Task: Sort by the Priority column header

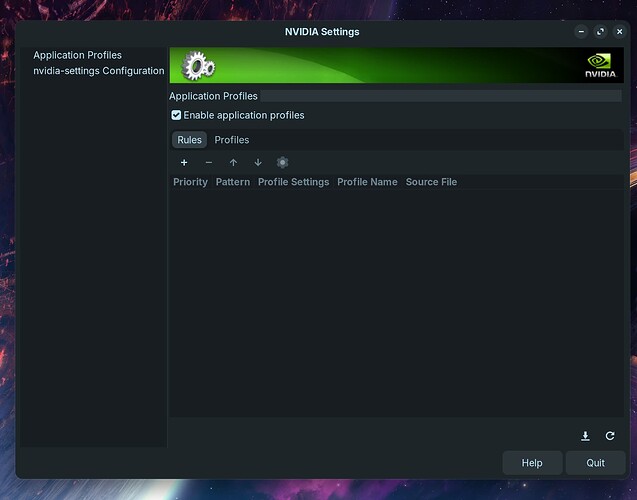Action: 190,182
